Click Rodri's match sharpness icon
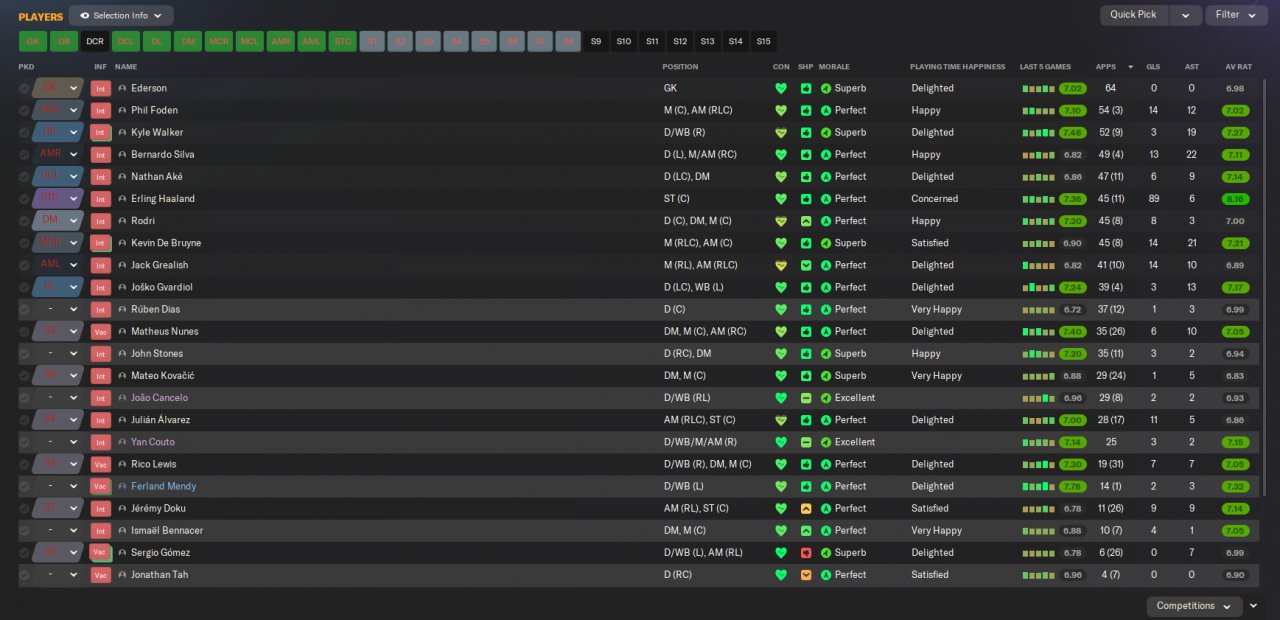1280x620 pixels. pyautogui.click(x=806, y=221)
